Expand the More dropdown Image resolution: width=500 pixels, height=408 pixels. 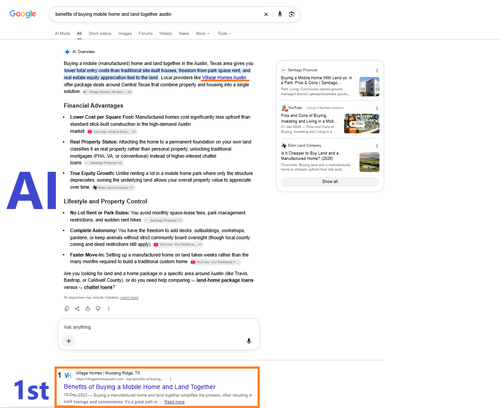(x=202, y=33)
